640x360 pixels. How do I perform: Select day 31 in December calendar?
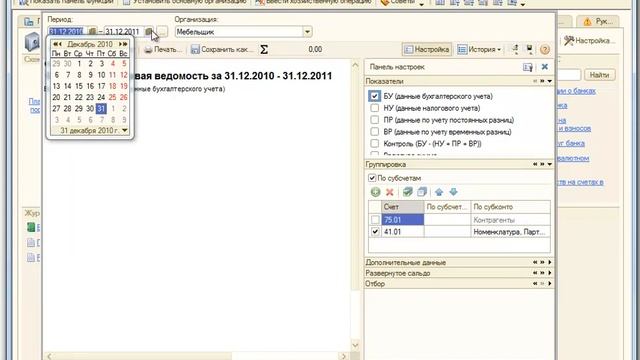click(x=101, y=109)
